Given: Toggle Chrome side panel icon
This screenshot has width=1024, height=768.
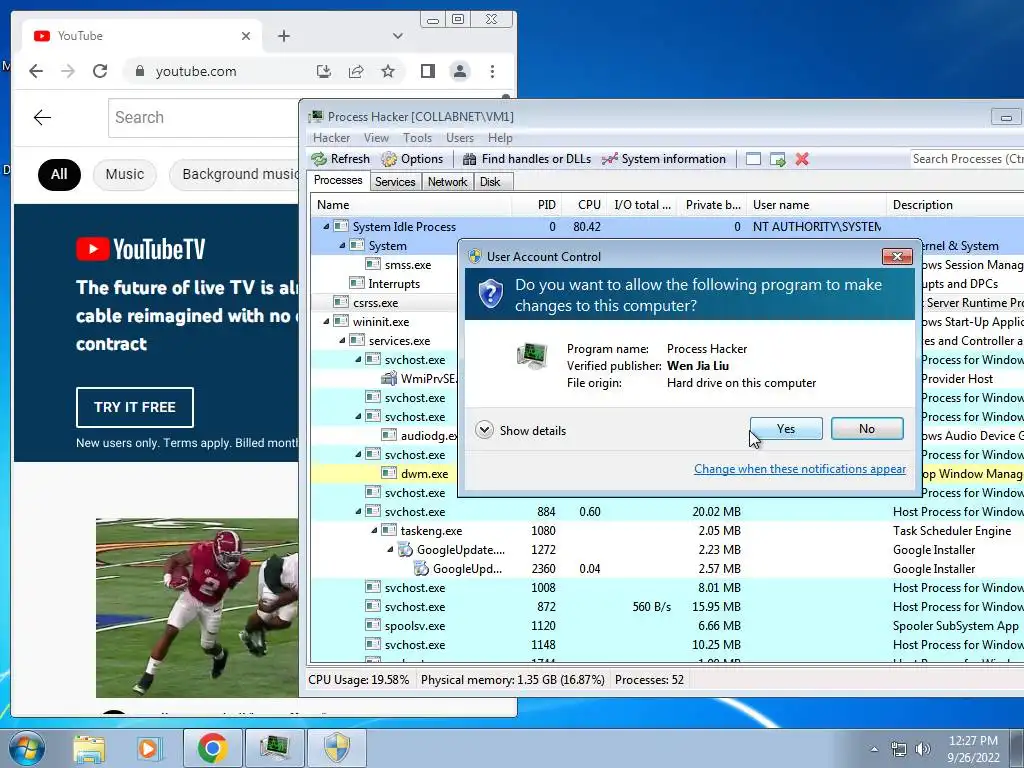Looking at the screenshot, I should pos(428,71).
